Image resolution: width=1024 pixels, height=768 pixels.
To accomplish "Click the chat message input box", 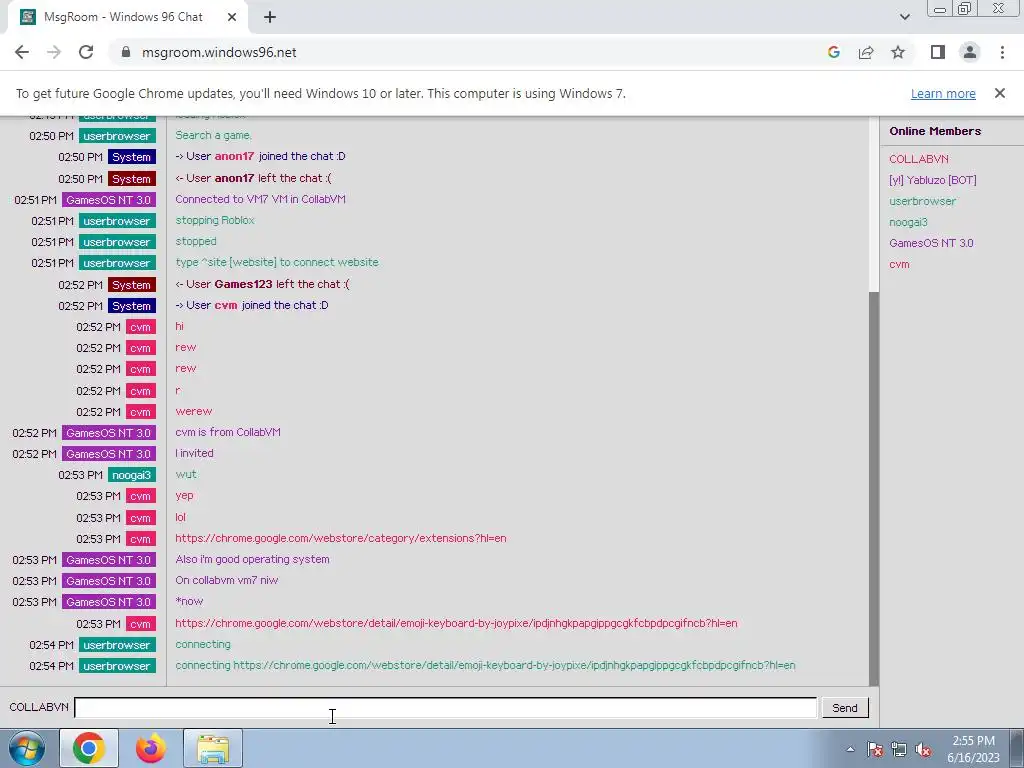I will (x=445, y=707).
